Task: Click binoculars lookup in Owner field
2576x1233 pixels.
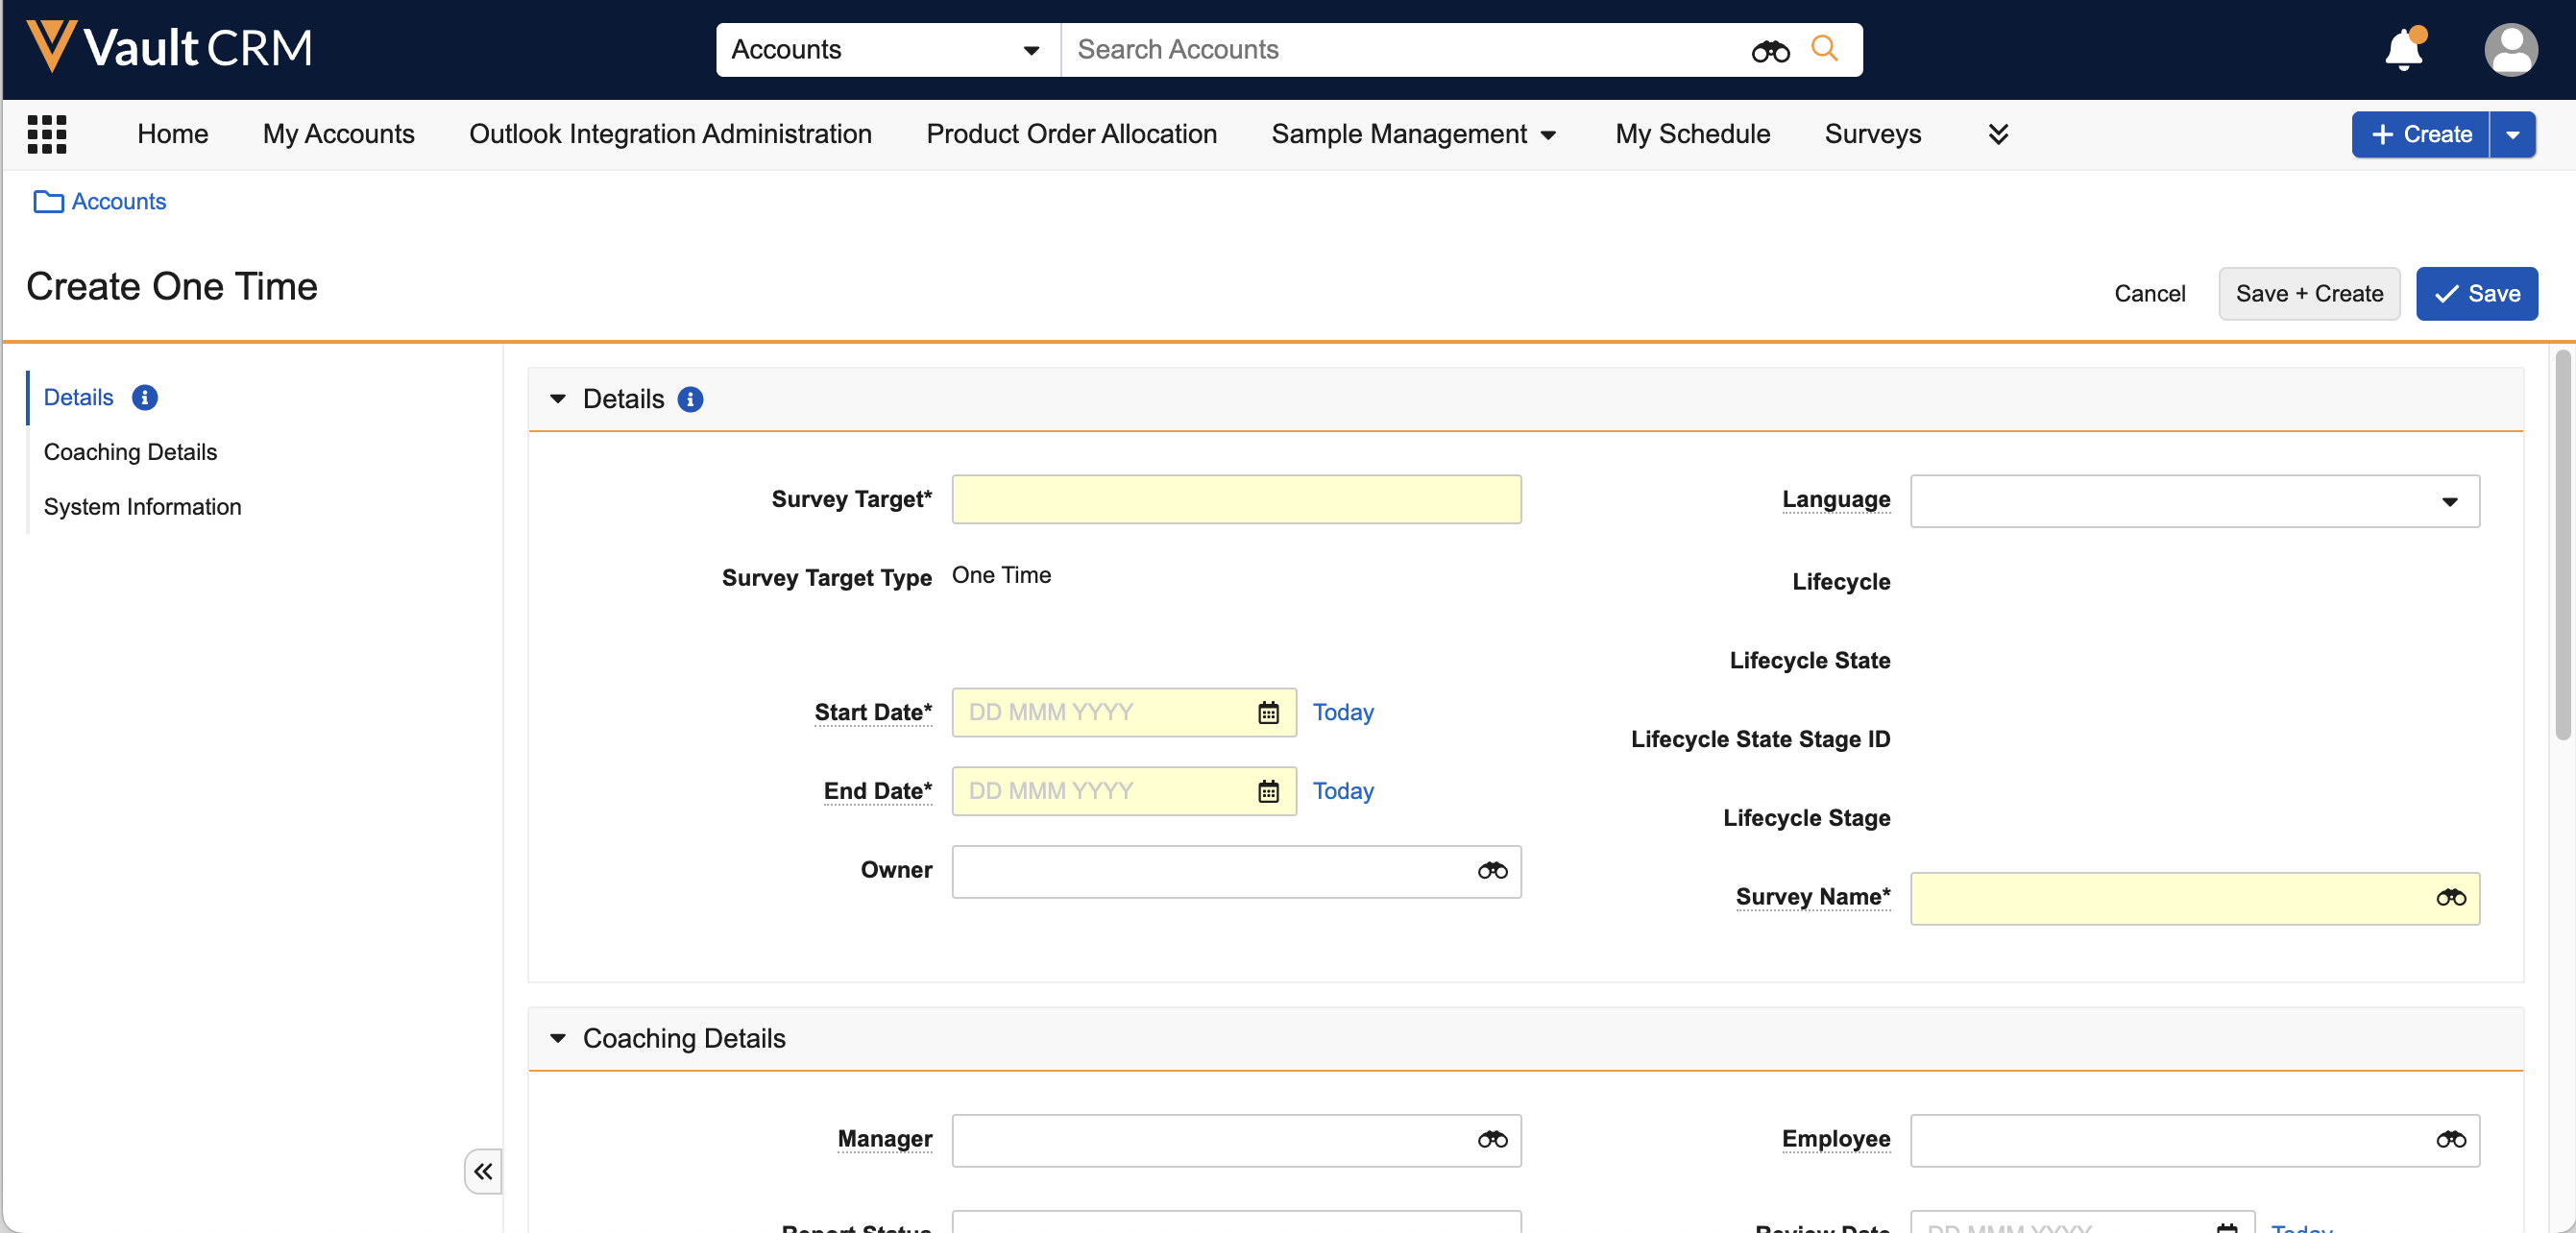Action: tap(1492, 871)
